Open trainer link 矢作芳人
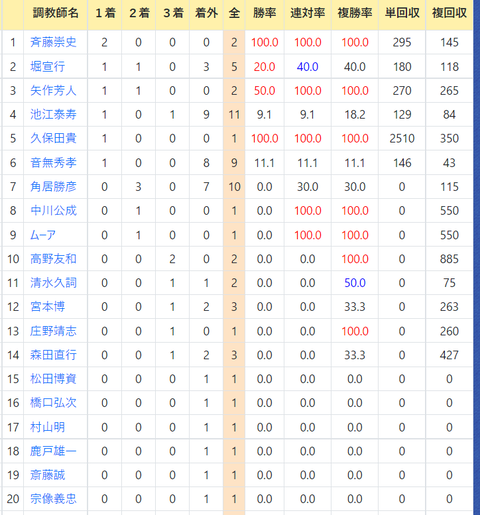 tap(53, 91)
